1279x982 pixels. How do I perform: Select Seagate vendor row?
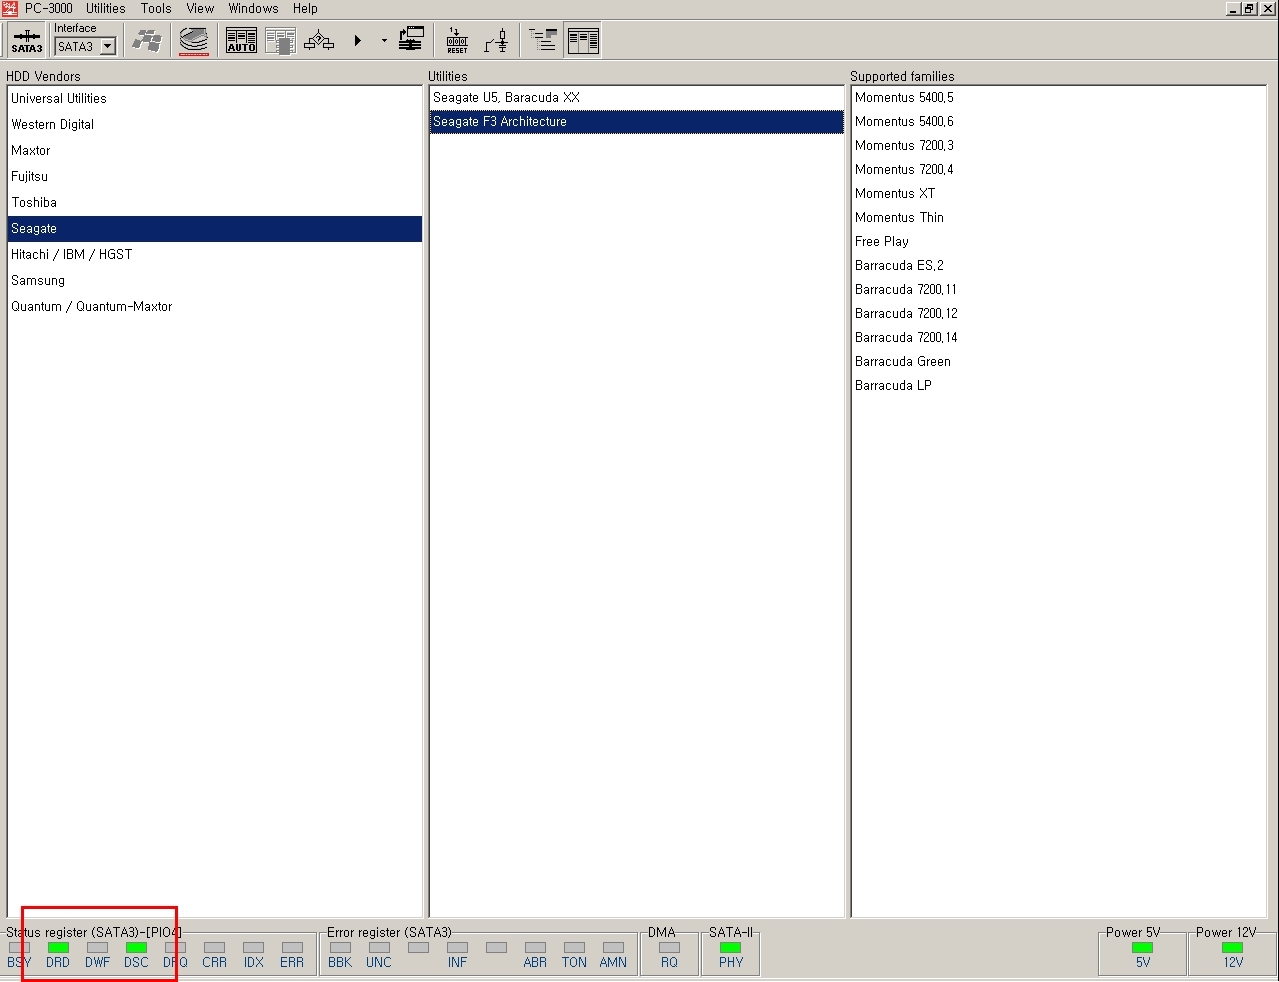click(x=215, y=228)
